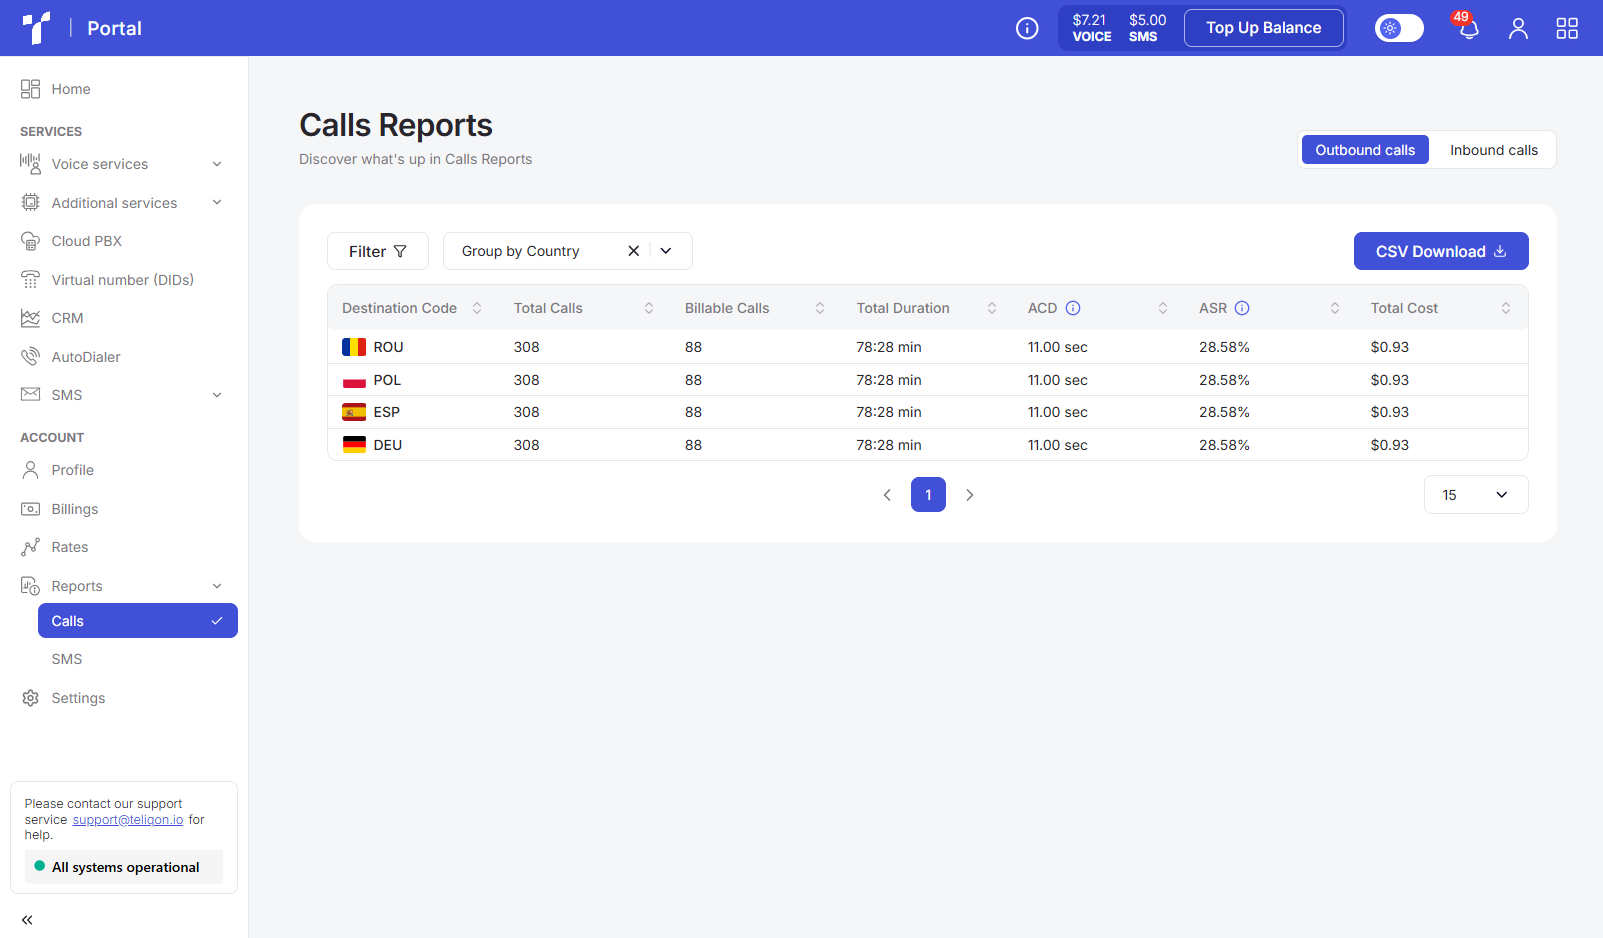
Task: Select the ESP destination row
Action: (x=928, y=412)
